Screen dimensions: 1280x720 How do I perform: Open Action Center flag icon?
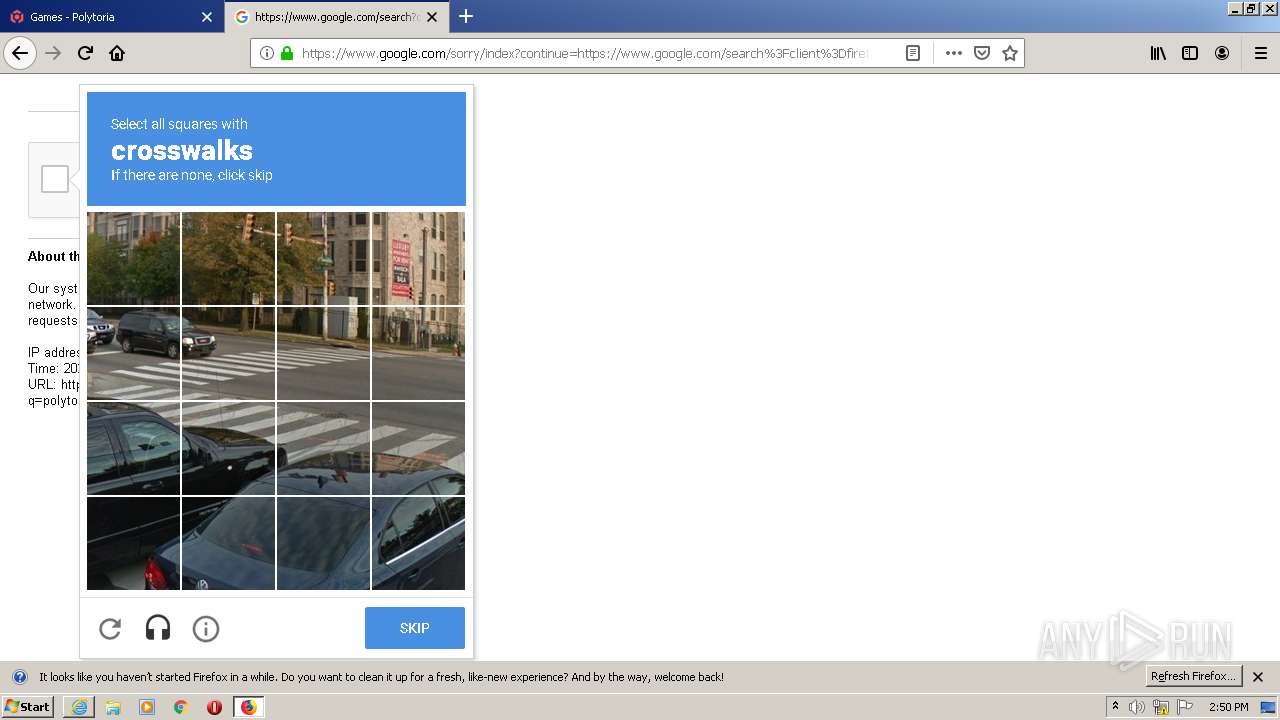point(1185,707)
